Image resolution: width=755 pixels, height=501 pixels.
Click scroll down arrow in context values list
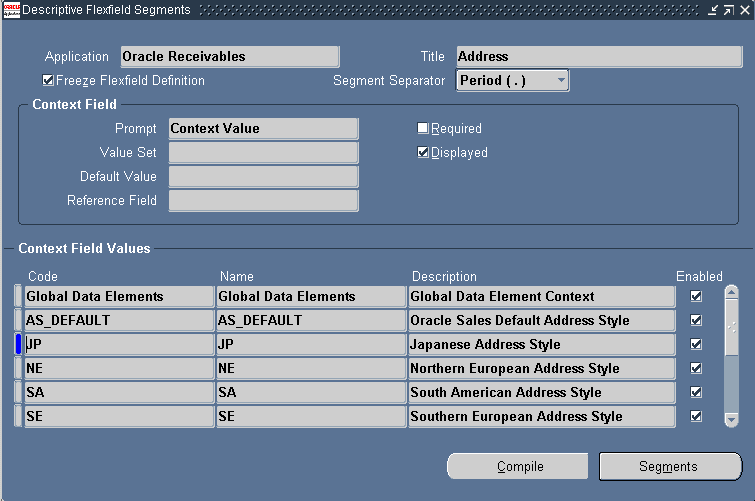(x=731, y=420)
